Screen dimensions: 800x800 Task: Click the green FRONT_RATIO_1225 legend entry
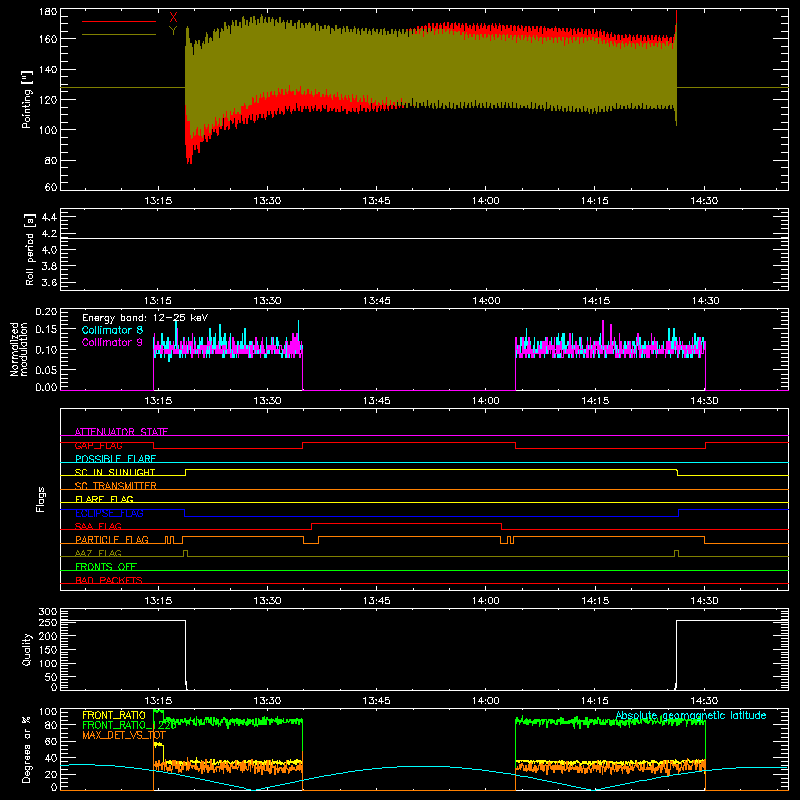coord(129,726)
